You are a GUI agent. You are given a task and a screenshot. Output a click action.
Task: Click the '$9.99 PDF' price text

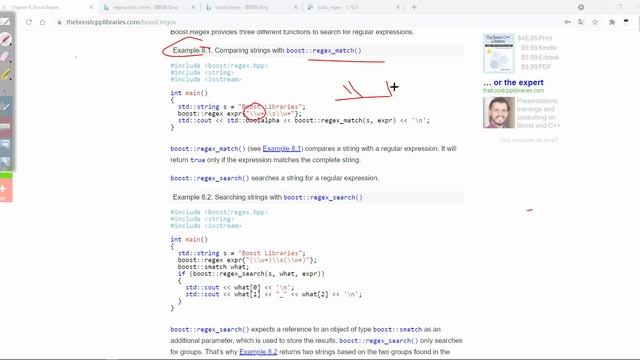click(x=536, y=67)
